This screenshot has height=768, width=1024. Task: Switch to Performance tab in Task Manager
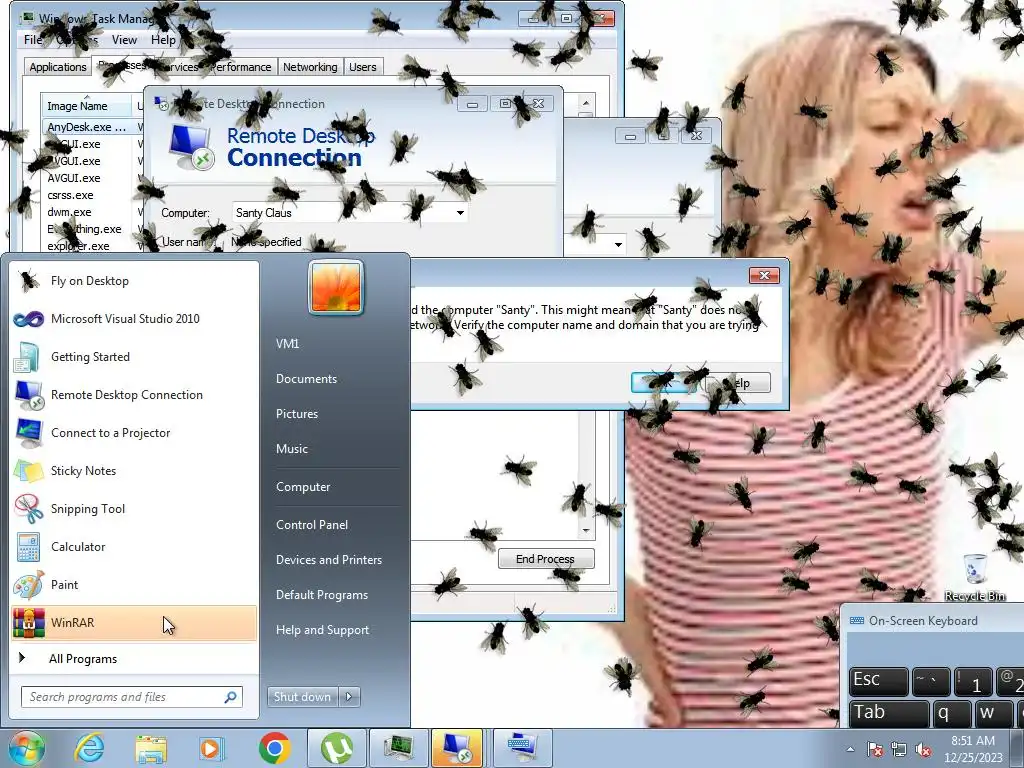(x=240, y=67)
